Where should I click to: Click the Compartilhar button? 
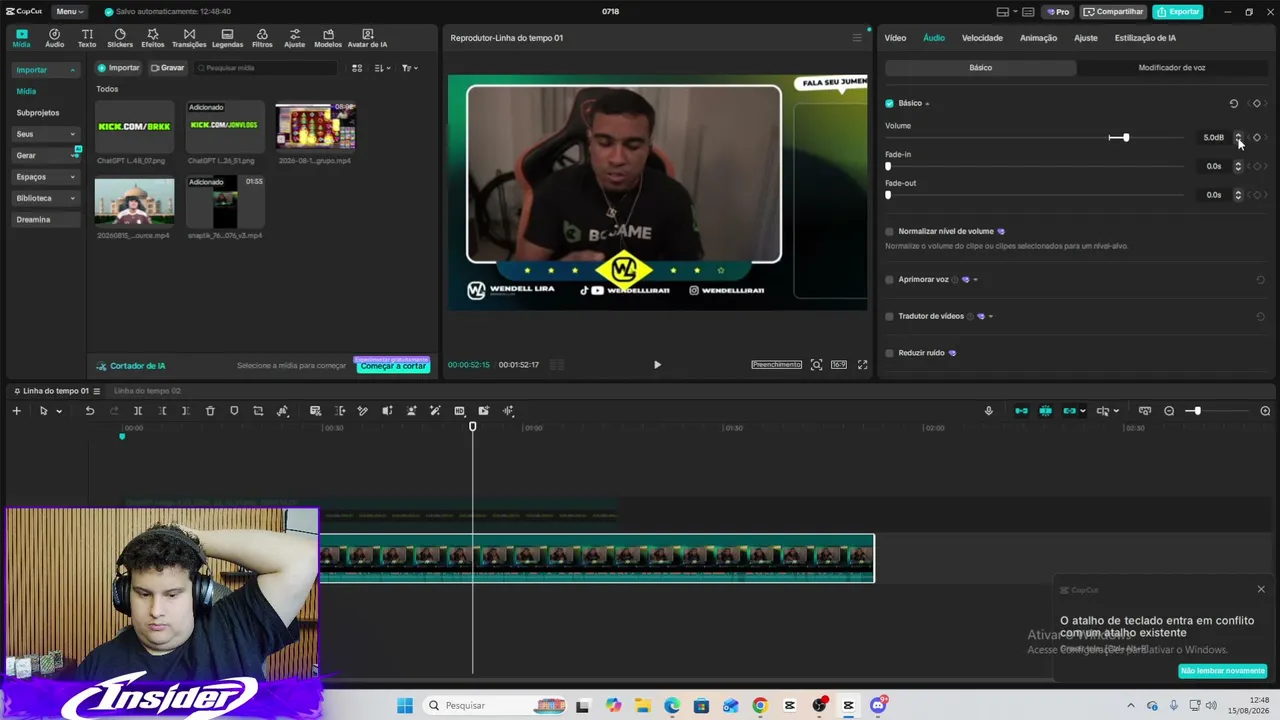[x=1113, y=12]
